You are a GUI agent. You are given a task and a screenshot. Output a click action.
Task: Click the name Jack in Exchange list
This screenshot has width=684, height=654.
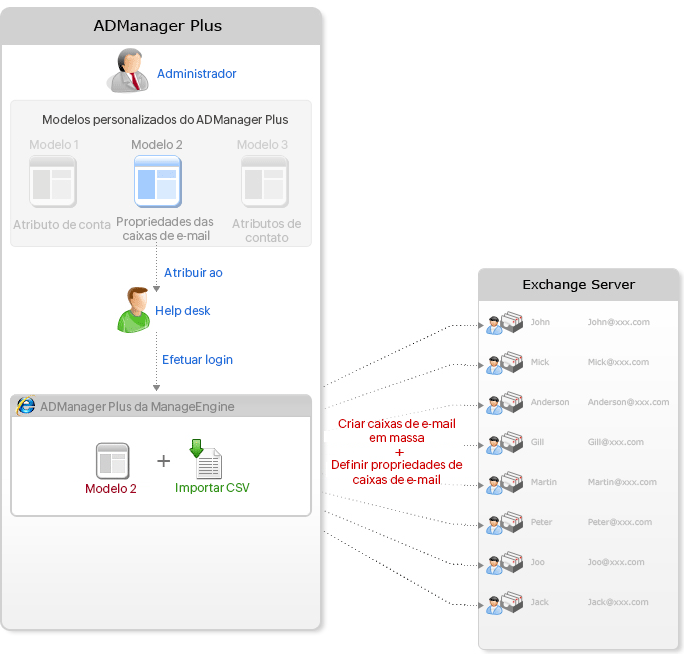(540, 602)
